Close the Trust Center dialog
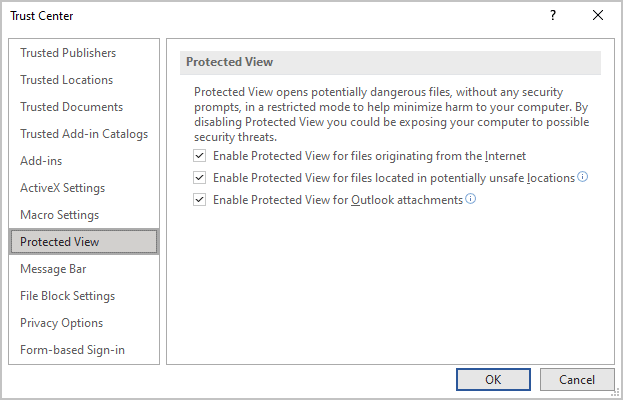 click(598, 15)
